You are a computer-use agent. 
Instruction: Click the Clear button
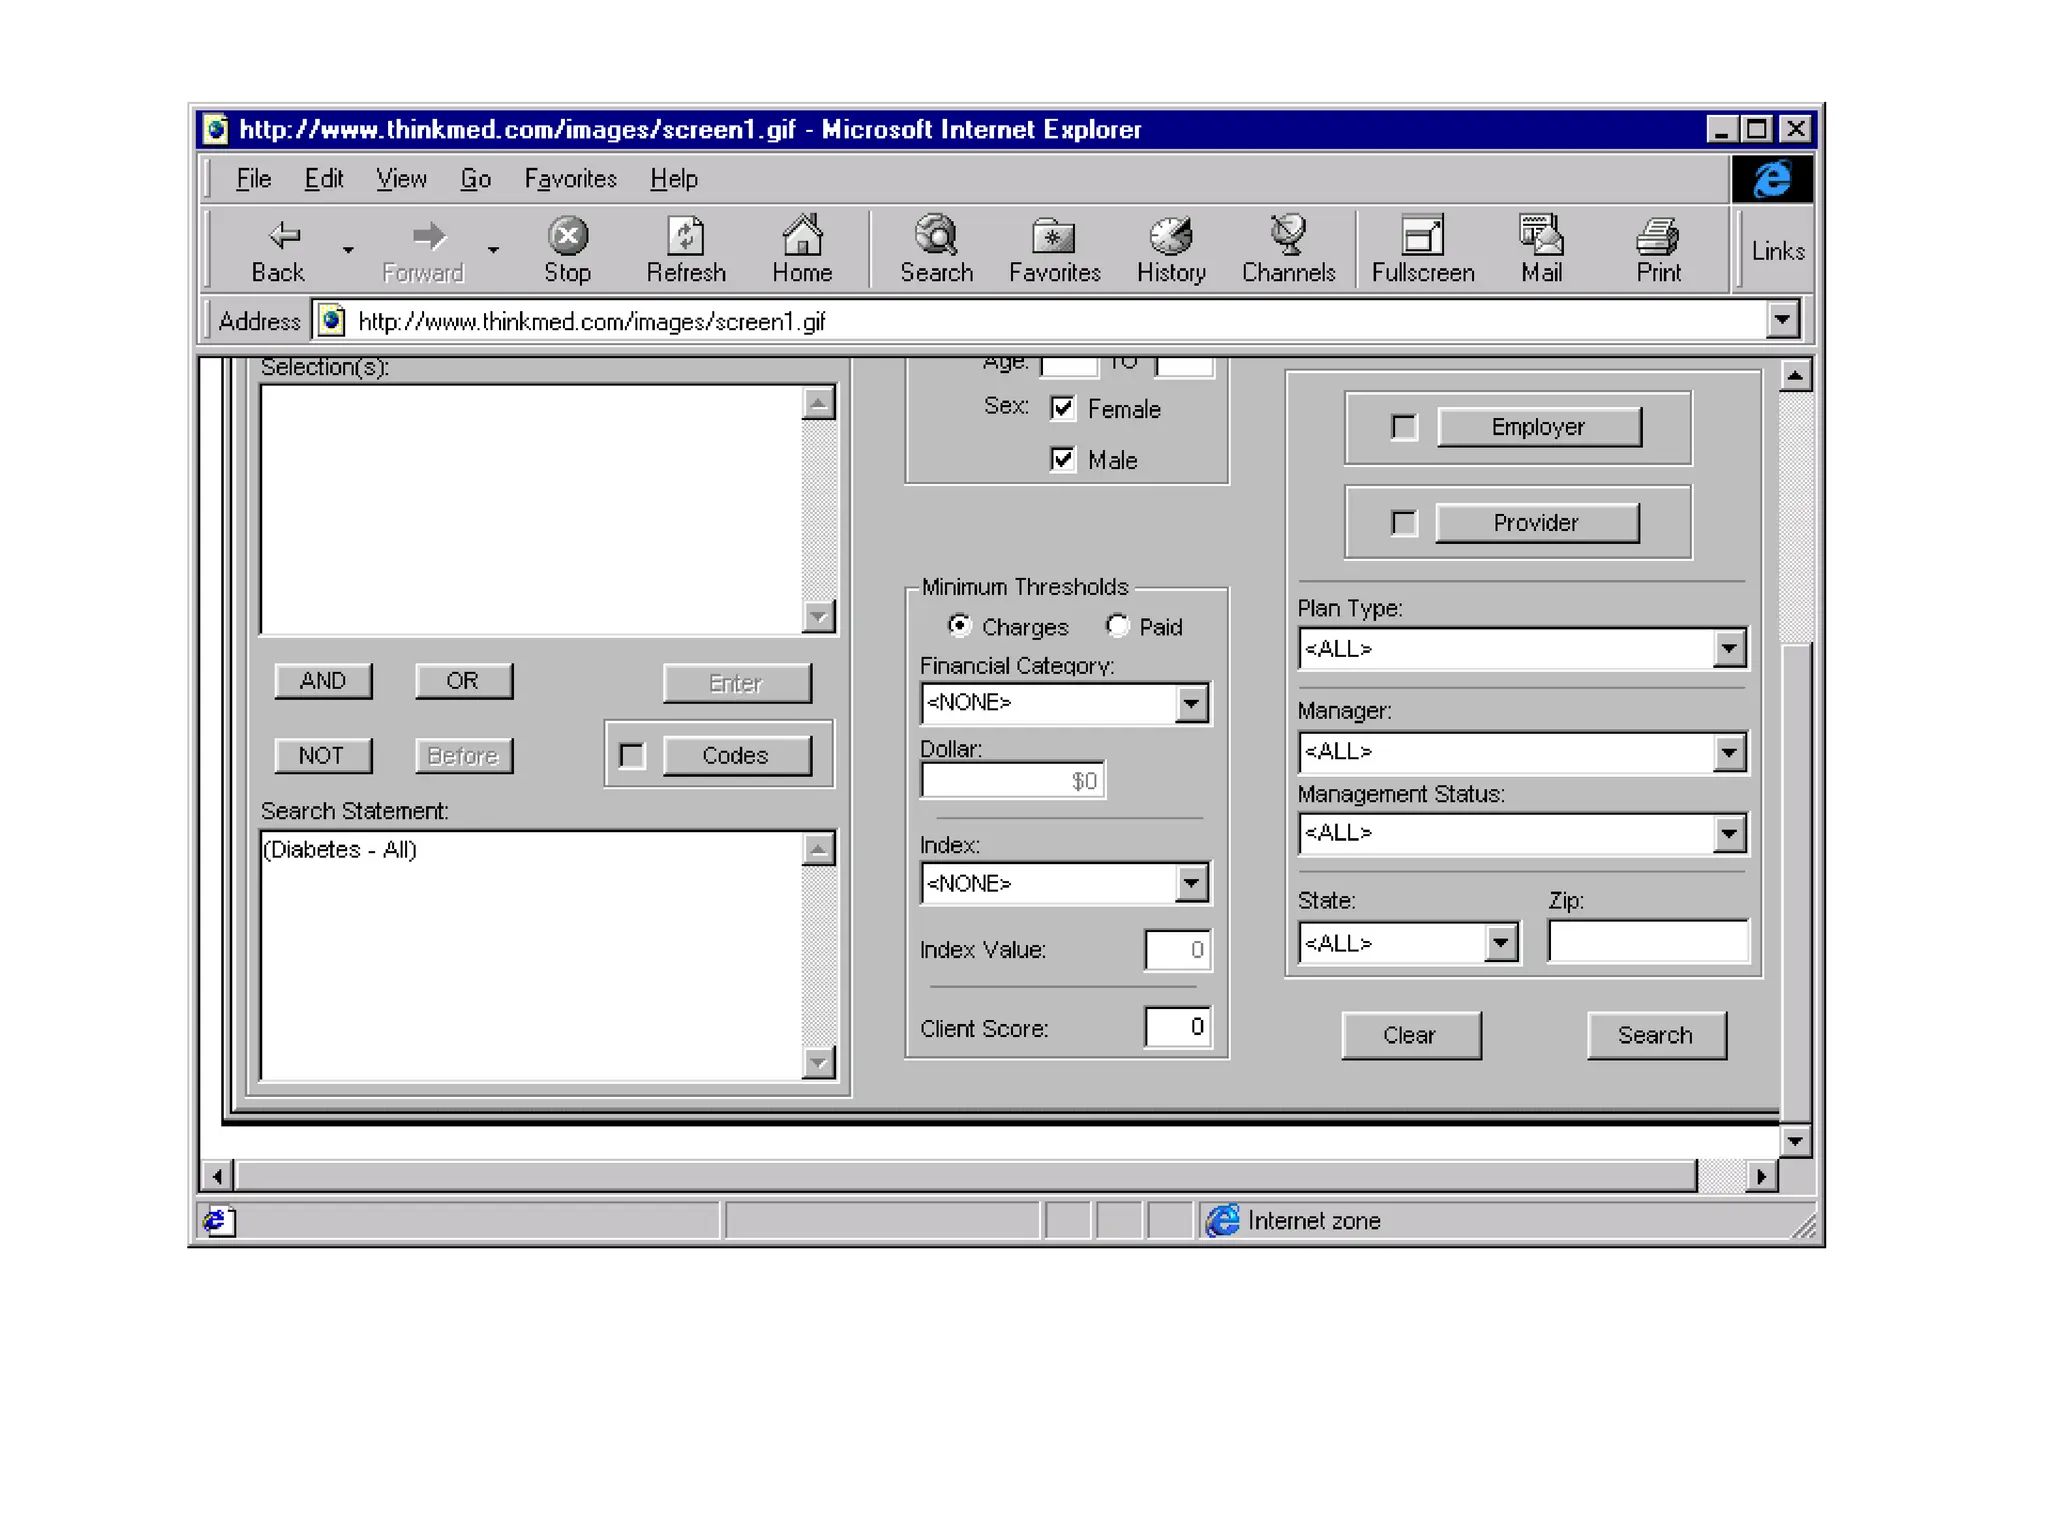coord(1410,1035)
